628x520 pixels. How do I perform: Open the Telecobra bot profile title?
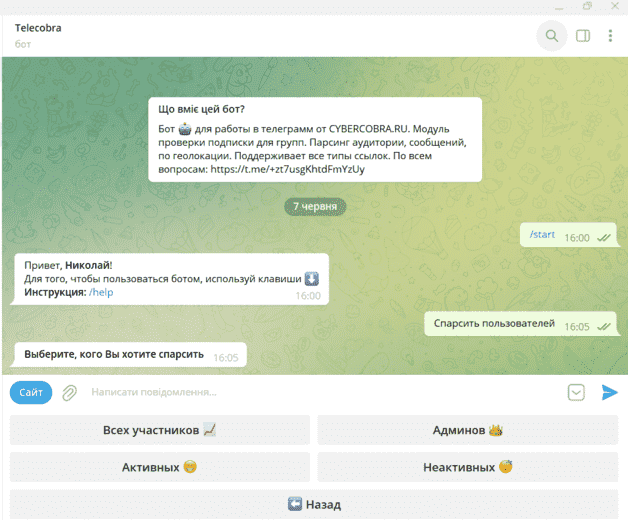(38, 28)
